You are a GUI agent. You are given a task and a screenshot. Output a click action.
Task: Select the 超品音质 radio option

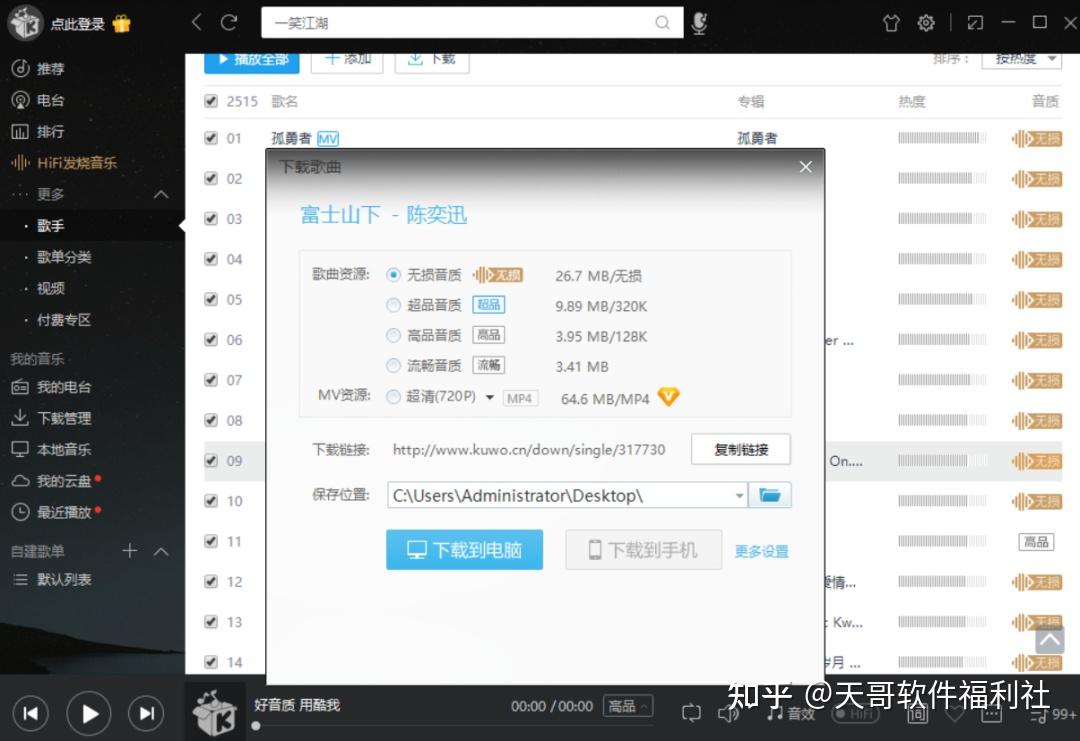coord(393,304)
